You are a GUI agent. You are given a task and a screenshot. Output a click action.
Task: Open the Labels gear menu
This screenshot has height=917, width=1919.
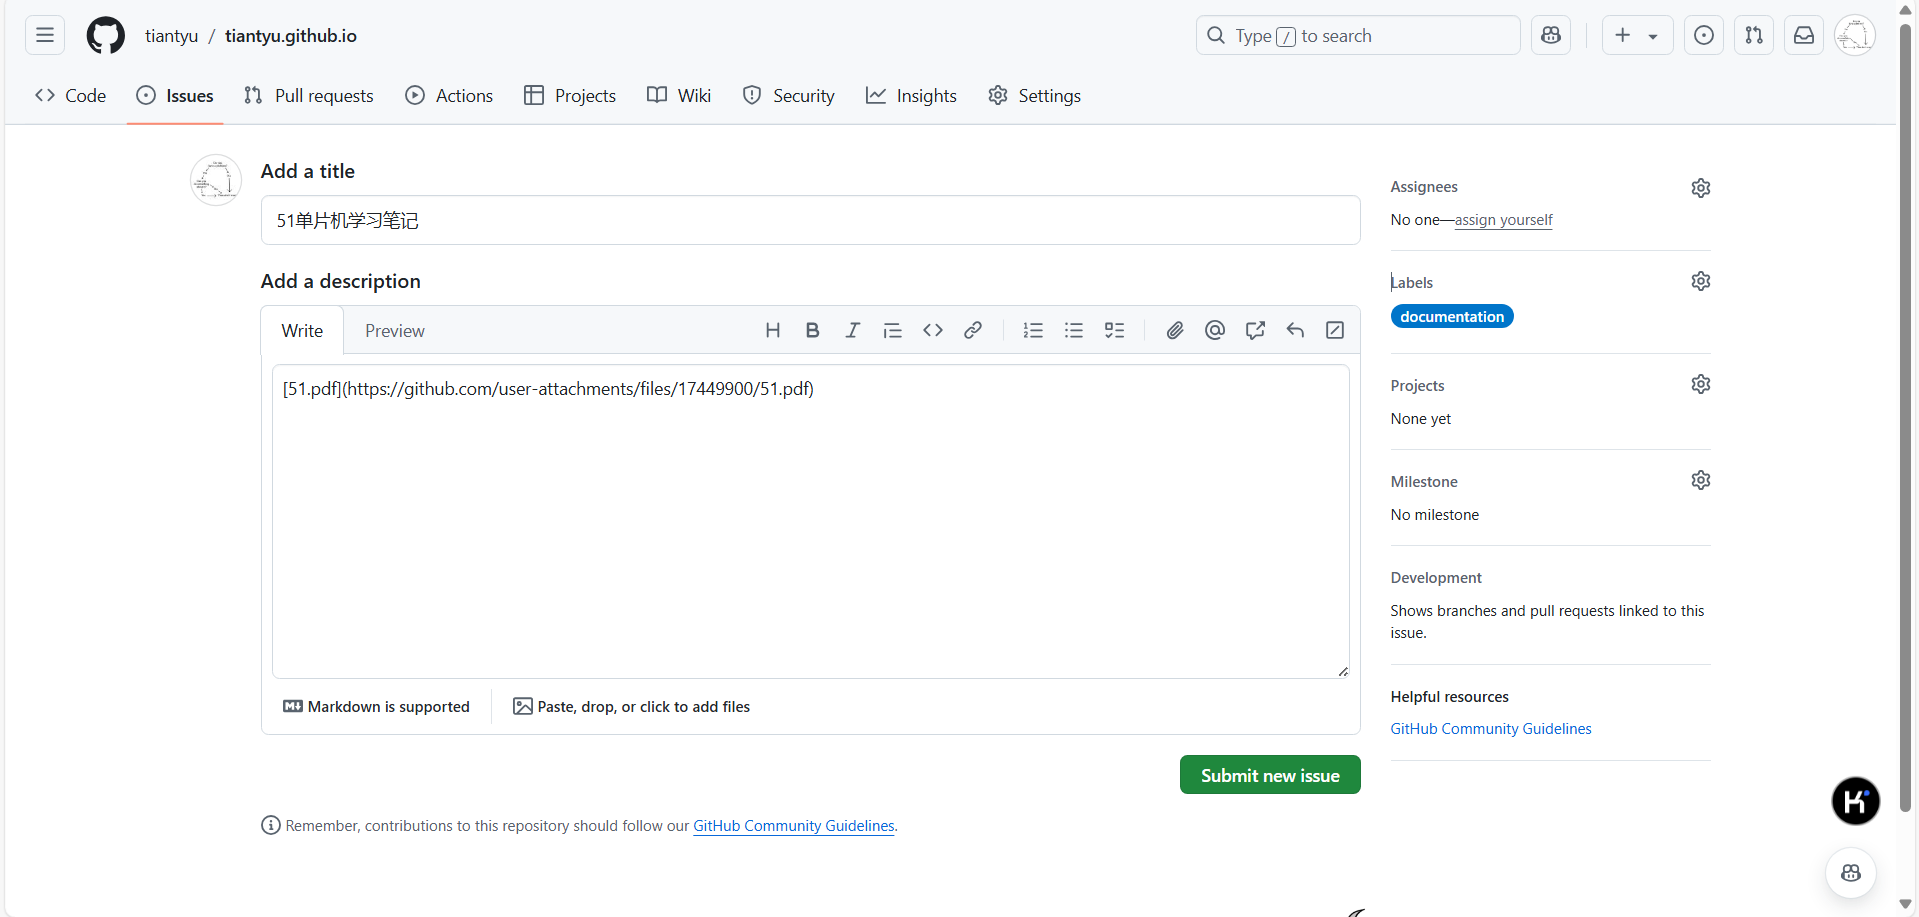(1700, 281)
